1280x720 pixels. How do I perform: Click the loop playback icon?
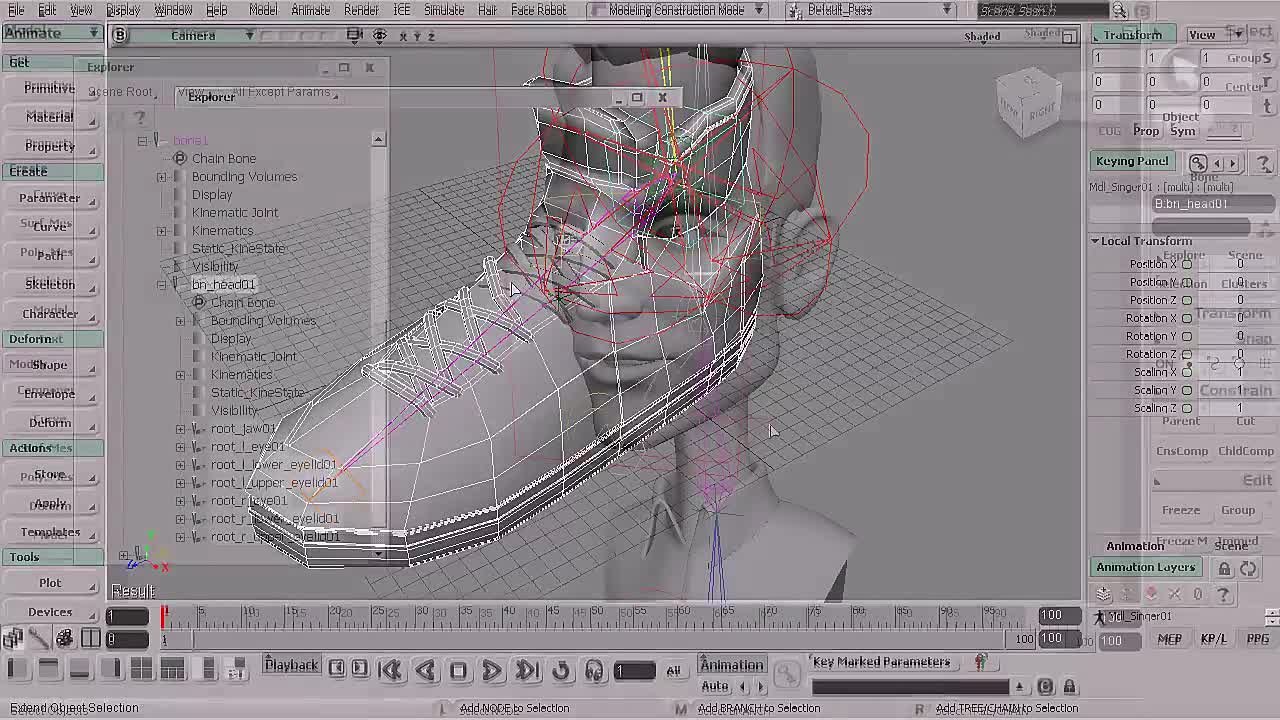point(561,671)
